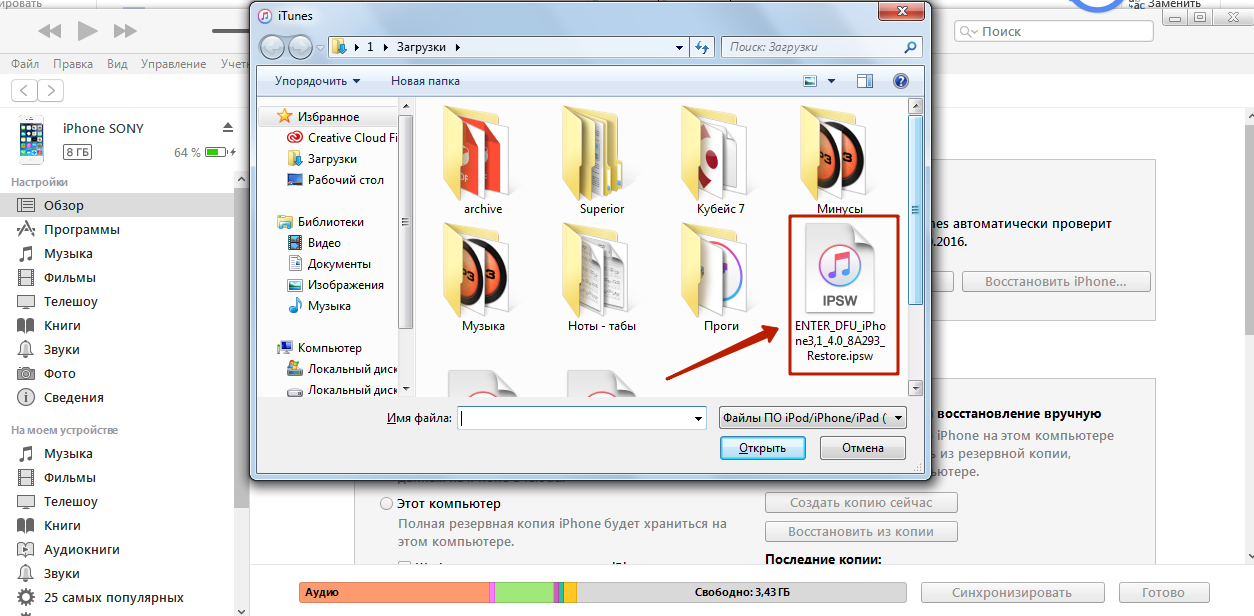Select Обзор in the settings sidebar
The image size is (1254, 616).
point(64,205)
